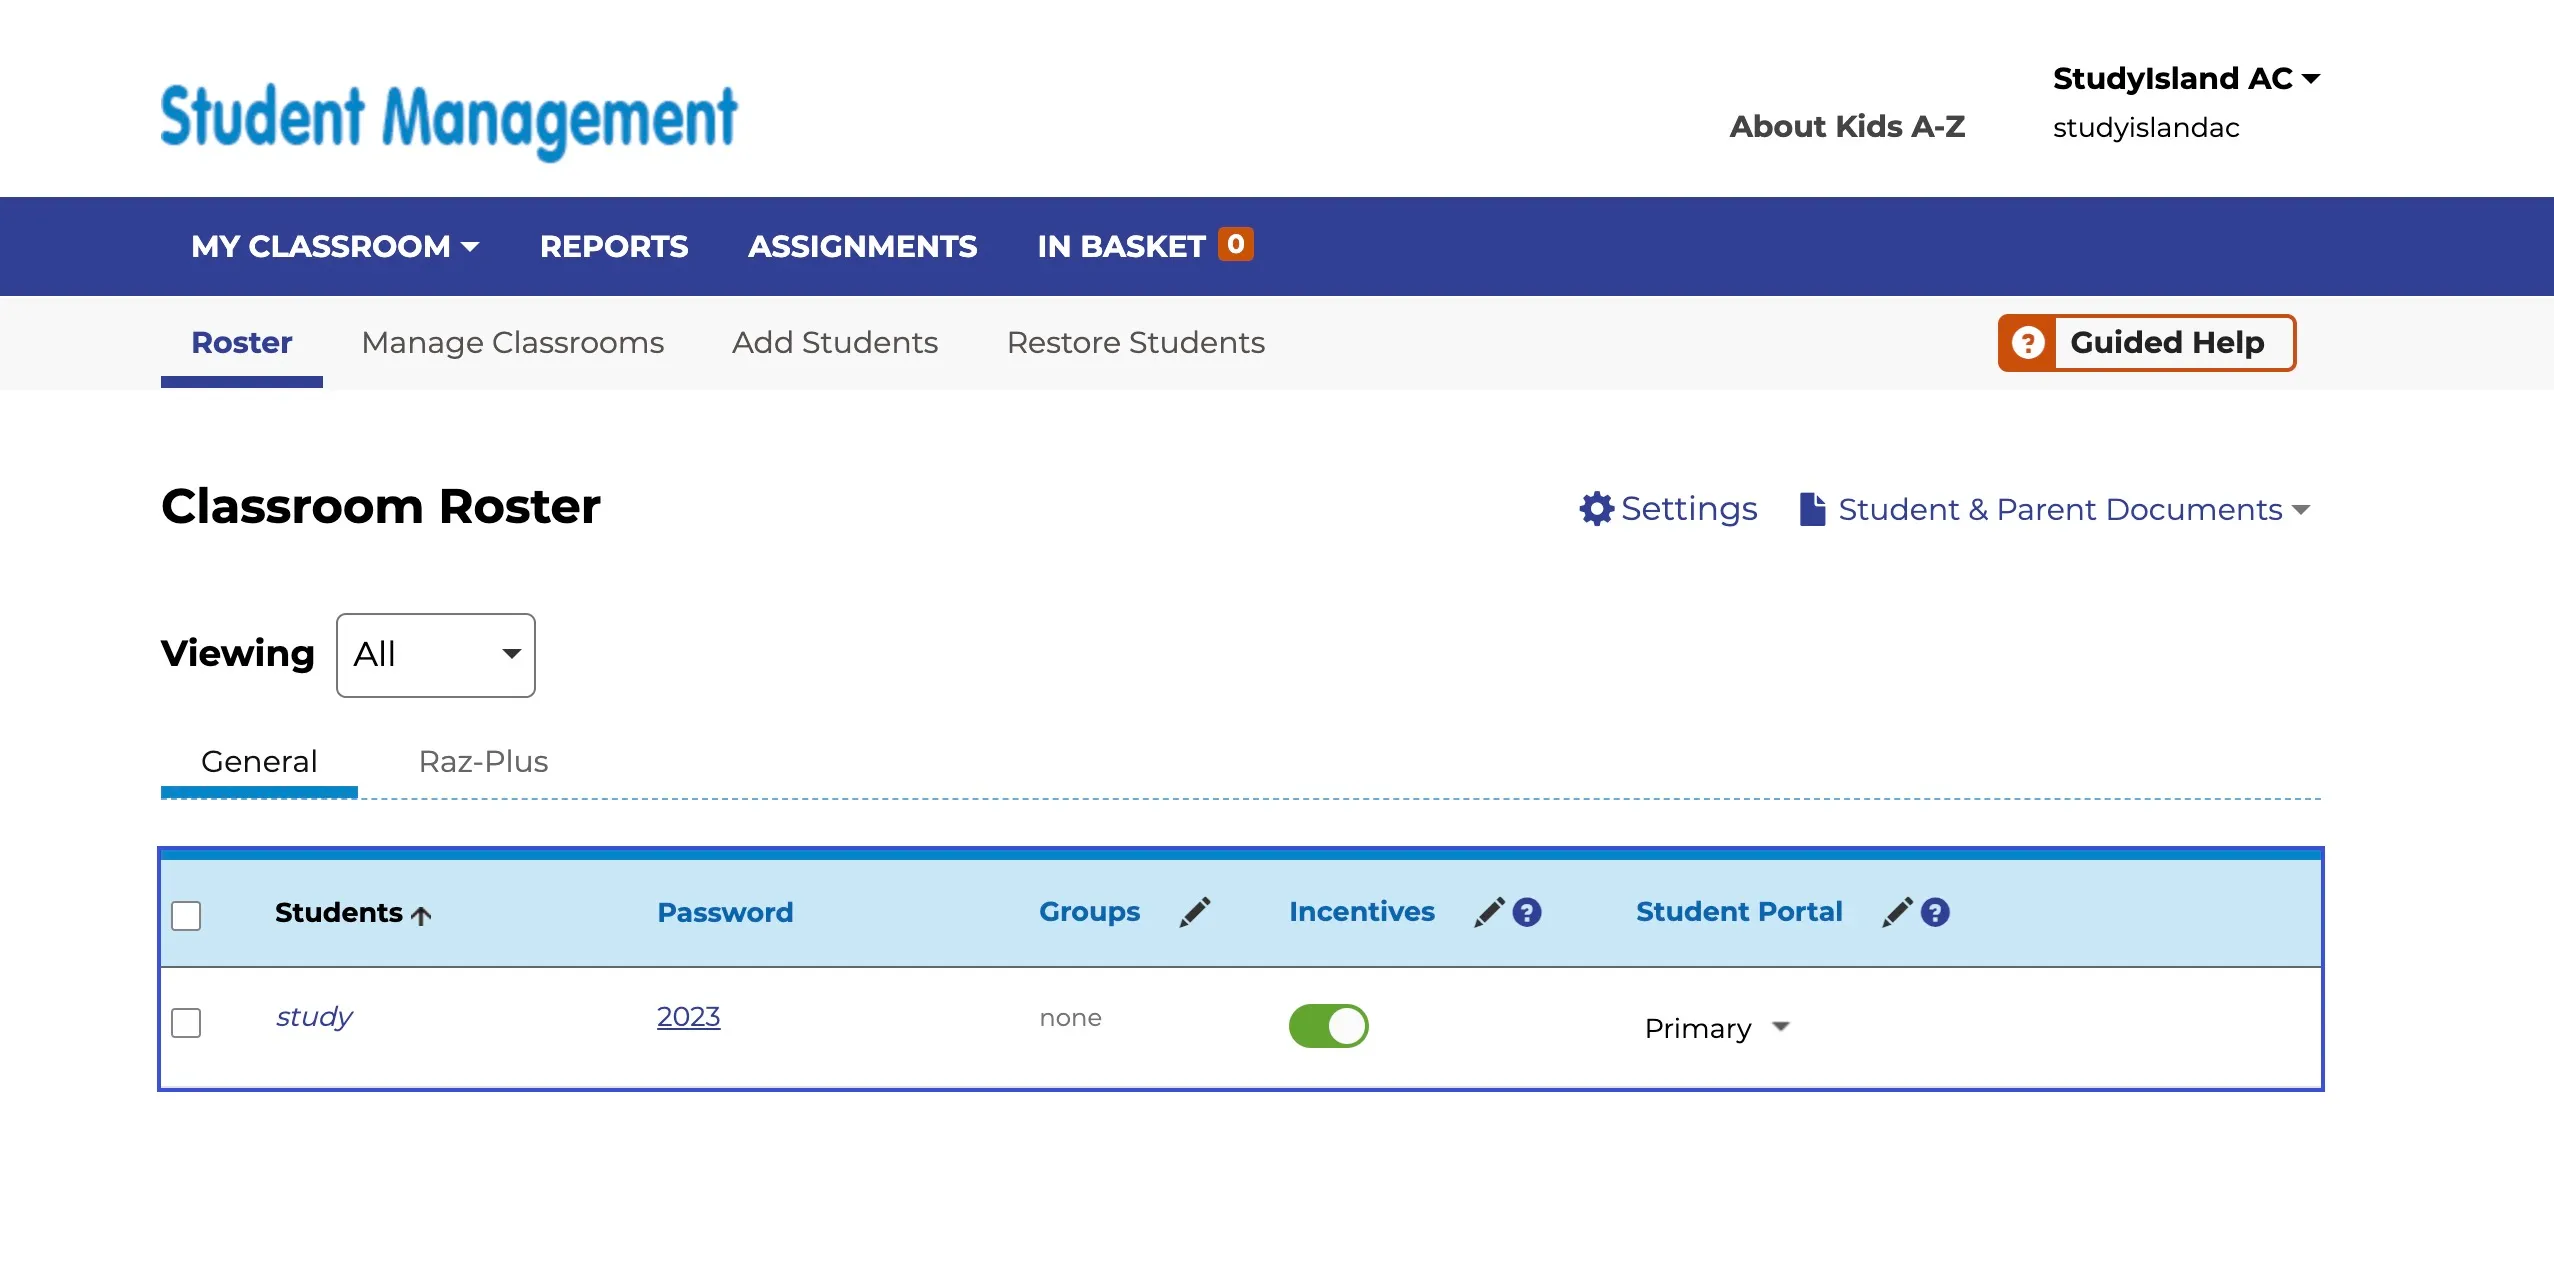Open the Student Portal help question icon
Screen dimensions: 2554x1270
1935,912
